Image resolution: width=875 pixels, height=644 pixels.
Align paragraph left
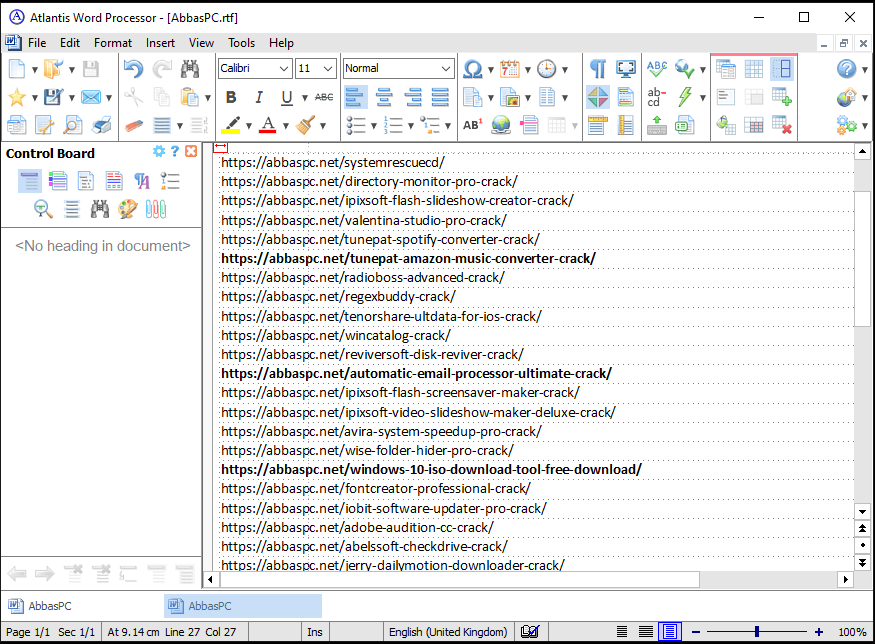coord(355,97)
